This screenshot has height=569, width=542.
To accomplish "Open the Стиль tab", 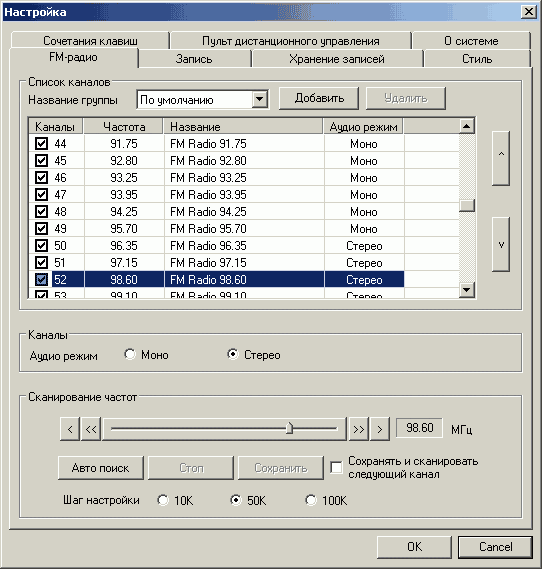I will click(477, 59).
